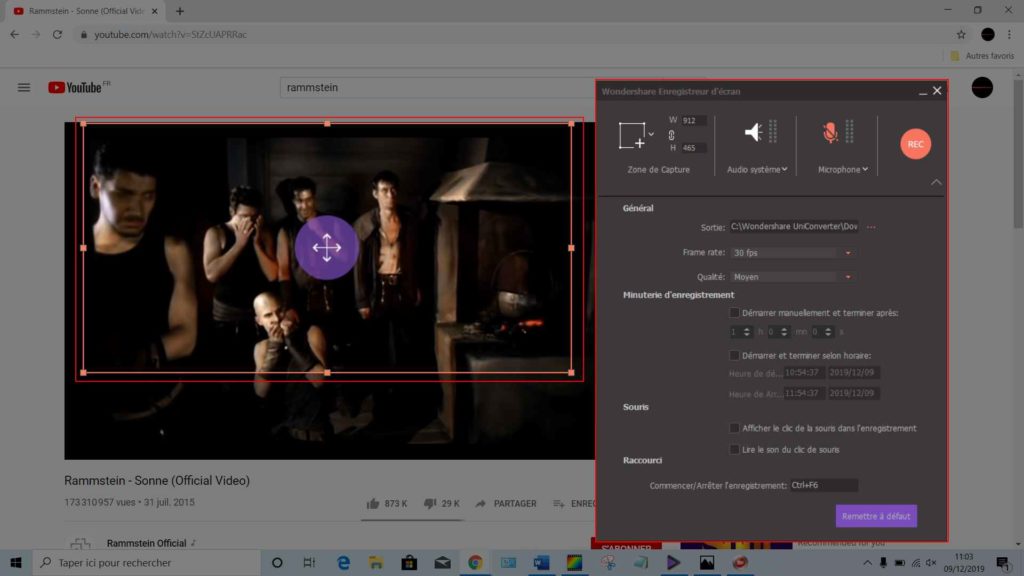The image size is (1024, 576).
Task: Browse output folder with ellipsis button
Action: coord(871,227)
